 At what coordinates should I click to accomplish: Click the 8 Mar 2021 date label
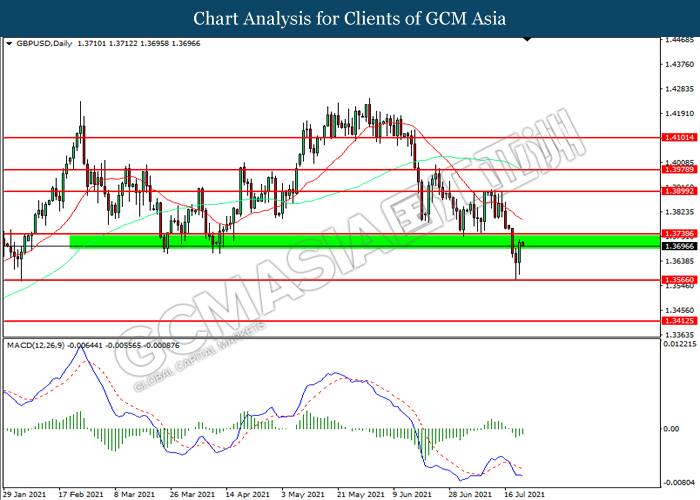pos(134,494)
